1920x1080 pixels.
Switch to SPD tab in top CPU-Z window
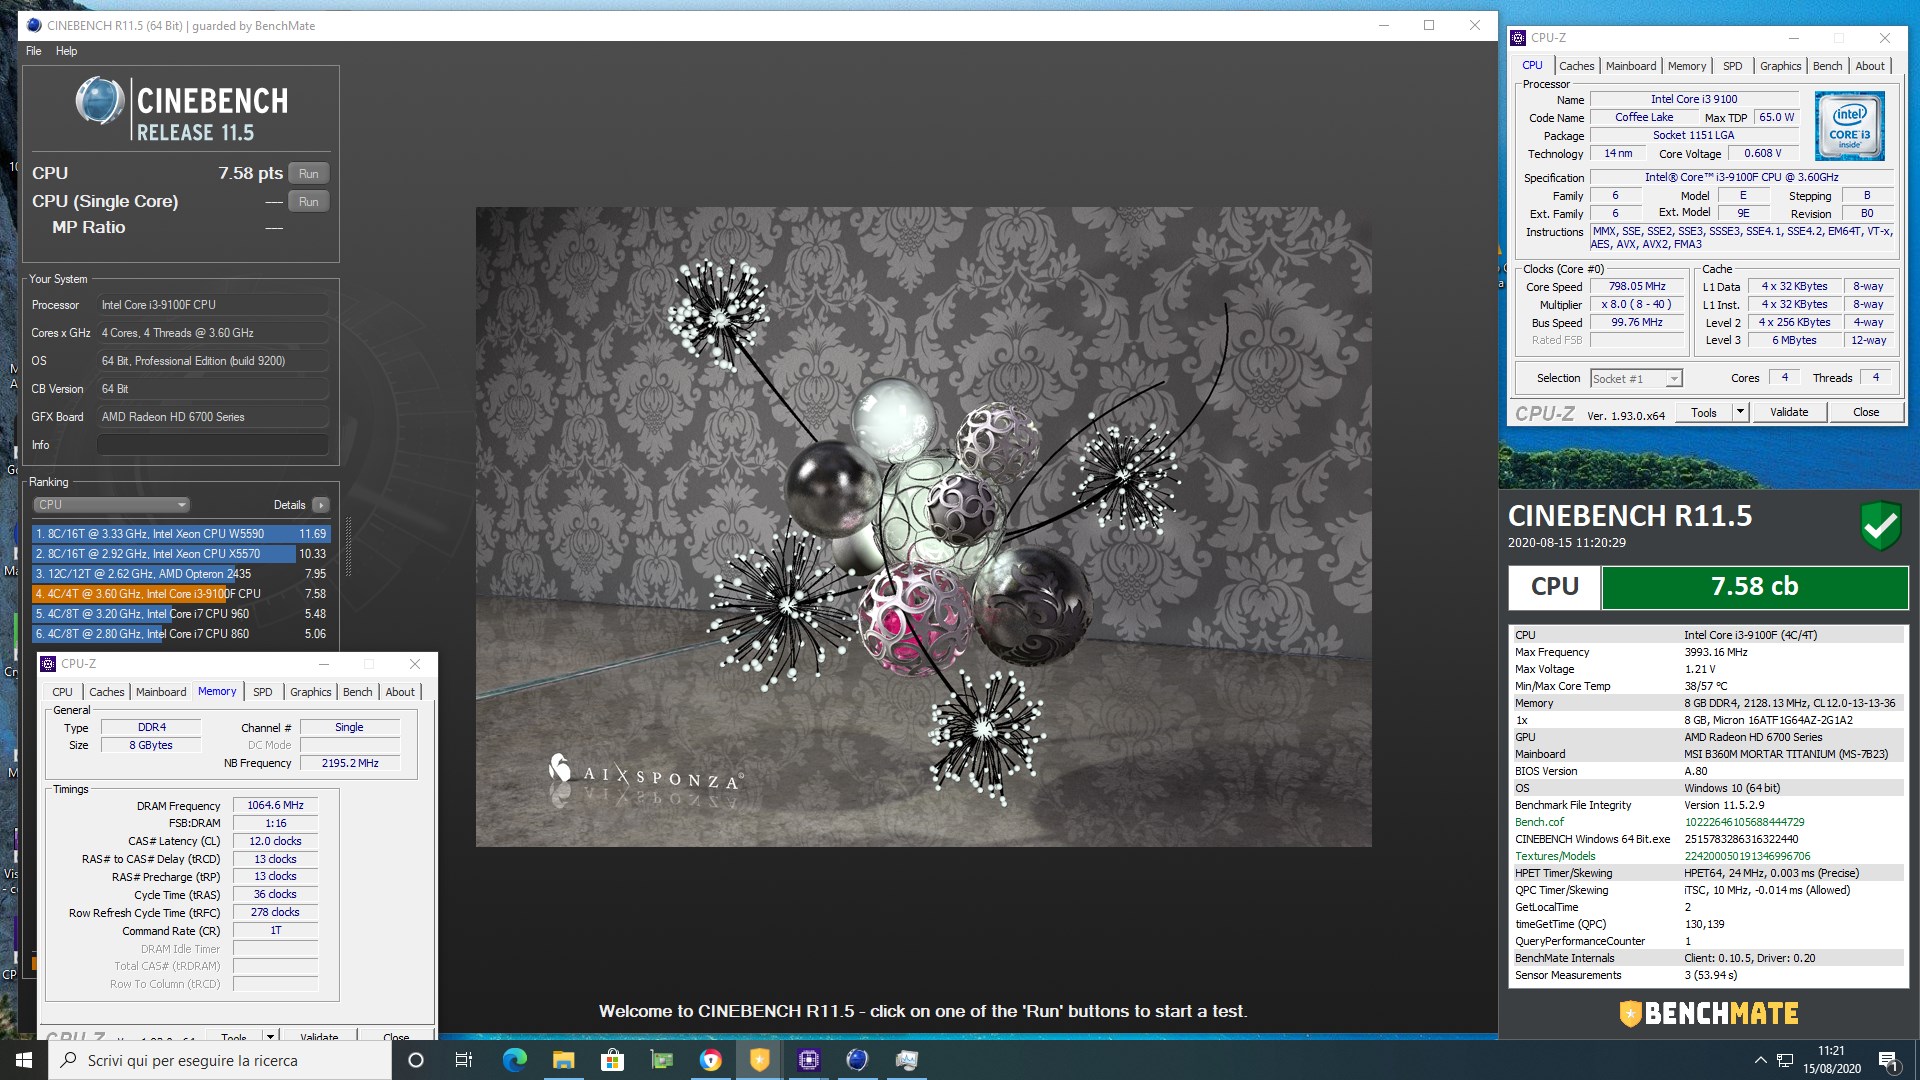click(1732, 66)
